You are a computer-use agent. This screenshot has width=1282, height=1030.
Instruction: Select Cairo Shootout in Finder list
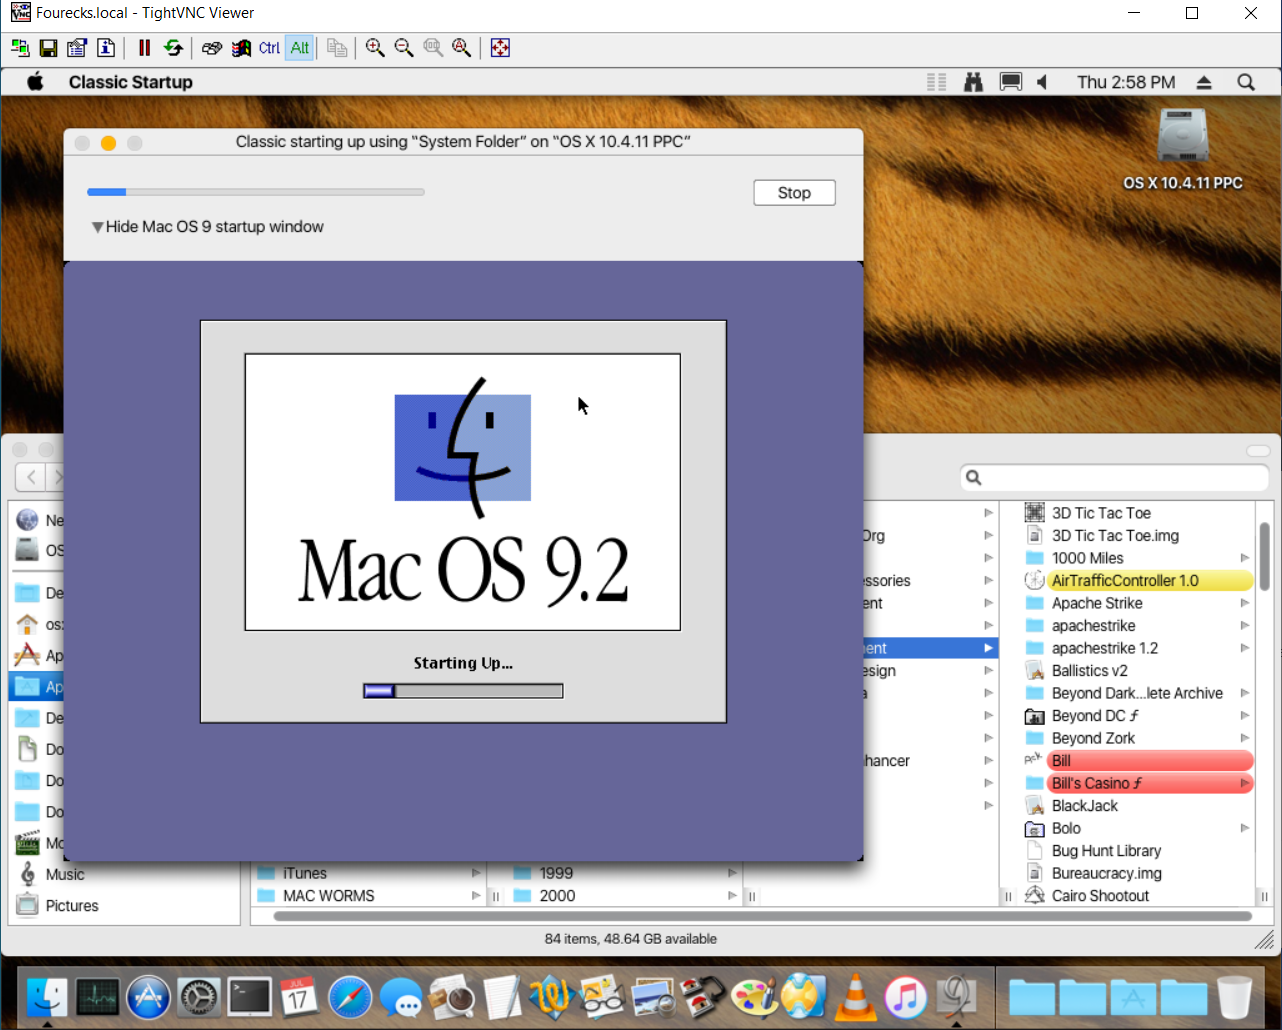[1100, 896]
